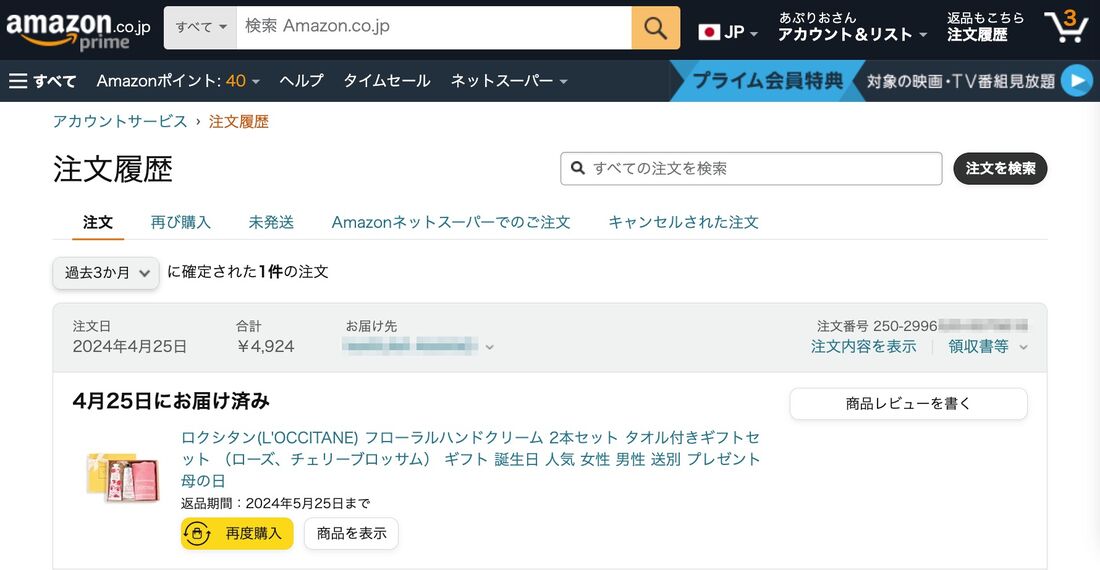The image size is (1100, 570).
Task: Open the 過去3か月 period dropdown
Action: (x=106, y=273)
